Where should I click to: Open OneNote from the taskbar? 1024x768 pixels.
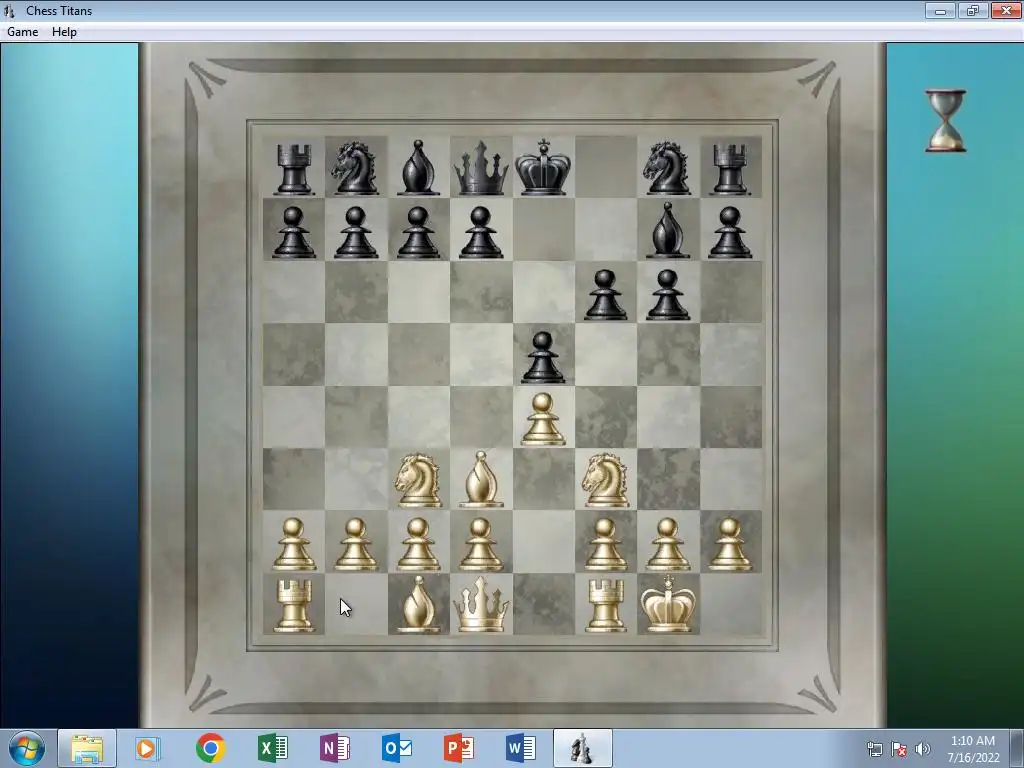[334, 748]
